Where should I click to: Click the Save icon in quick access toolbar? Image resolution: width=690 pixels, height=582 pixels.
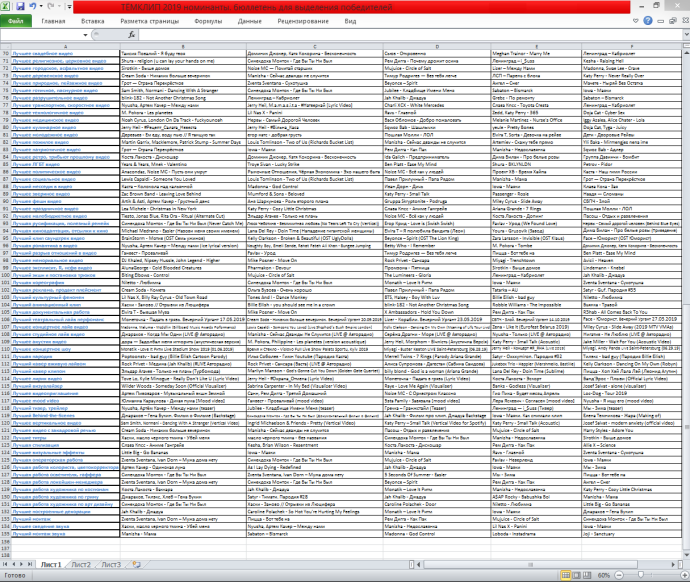(20, 6)
